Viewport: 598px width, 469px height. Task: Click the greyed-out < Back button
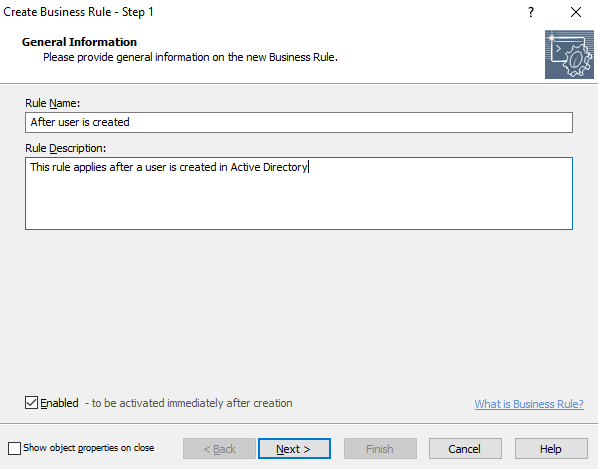click(x=219, y=449)
